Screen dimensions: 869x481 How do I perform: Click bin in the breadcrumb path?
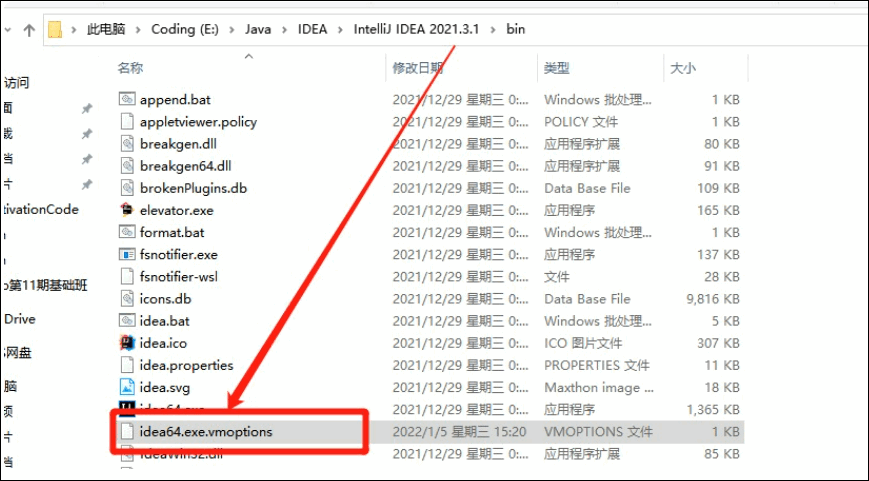[515, 29]
